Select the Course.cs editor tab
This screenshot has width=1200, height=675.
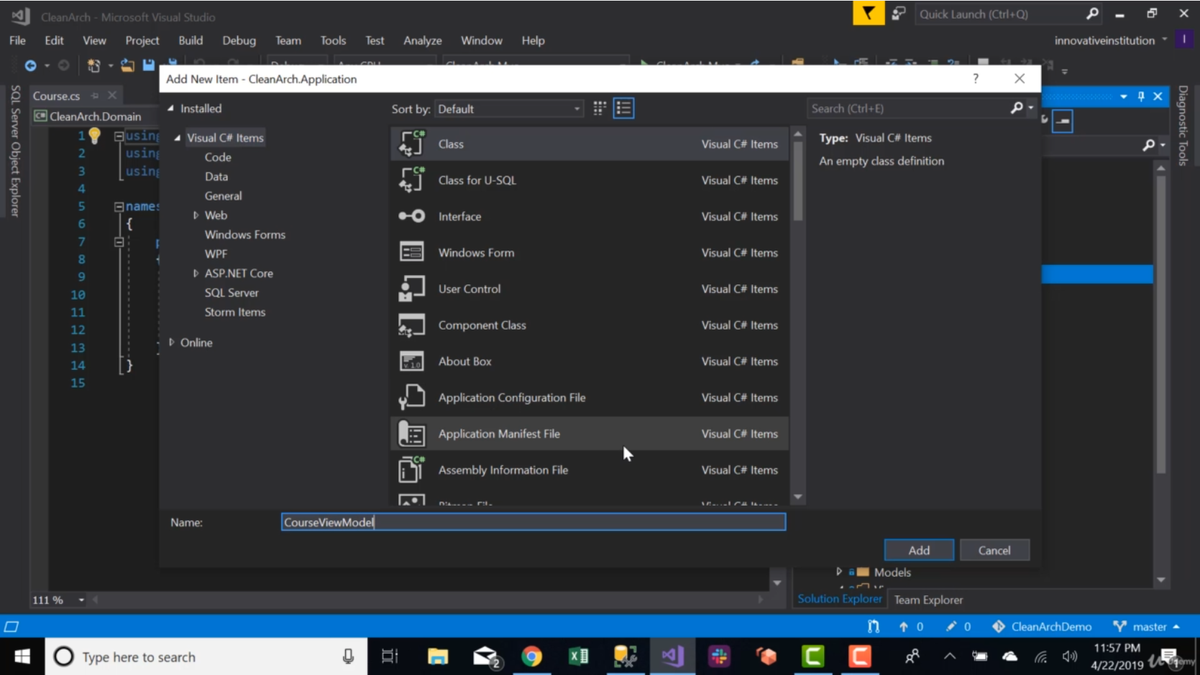[57, 96]
